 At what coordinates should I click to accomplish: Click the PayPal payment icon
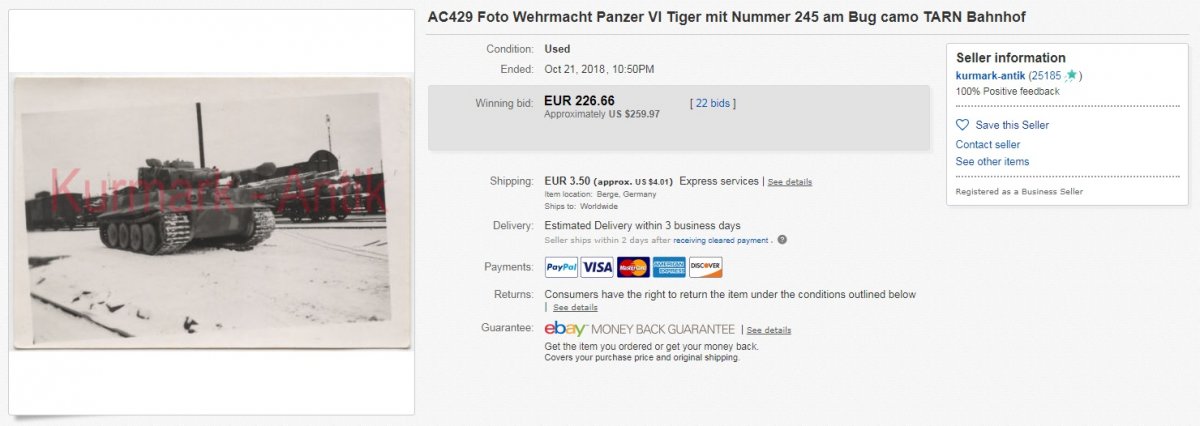[562, 267]
